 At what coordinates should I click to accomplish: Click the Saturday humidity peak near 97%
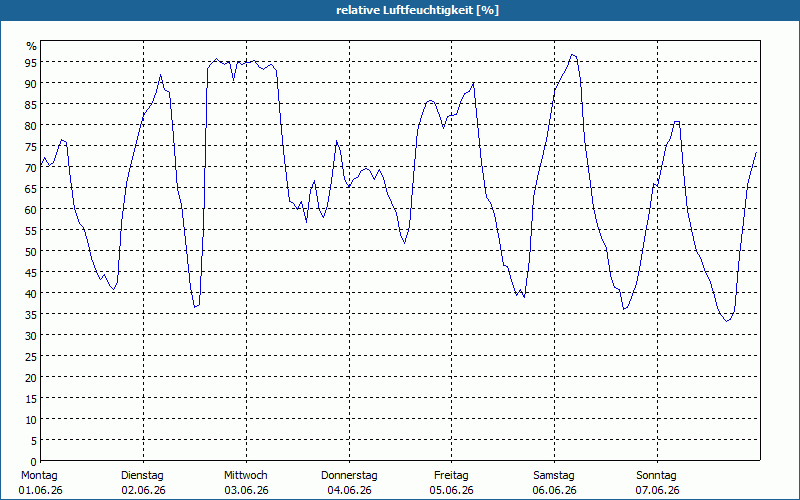(x=573, y=55)
